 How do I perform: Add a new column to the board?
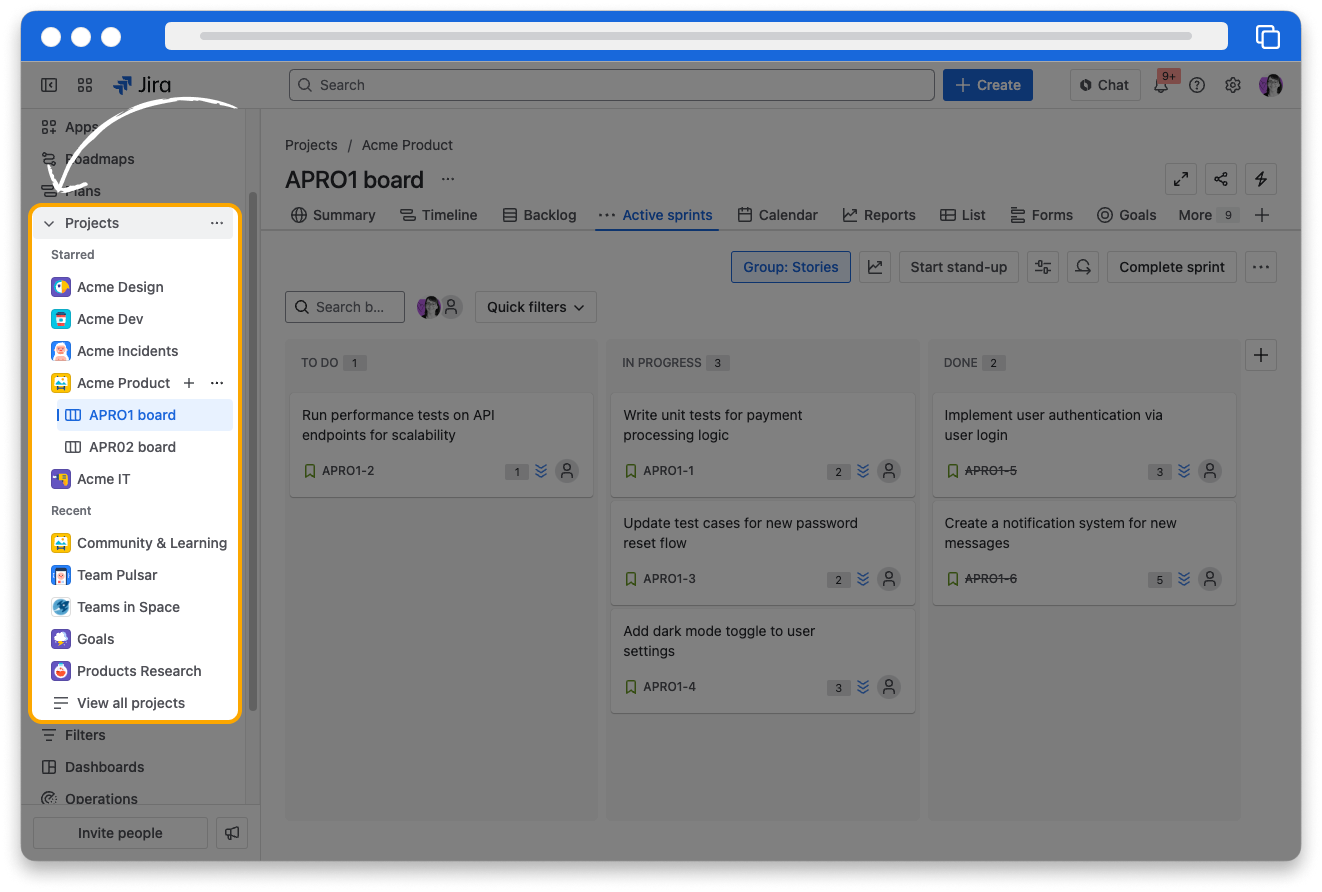pyautogui.click(x=1261, y=355)
